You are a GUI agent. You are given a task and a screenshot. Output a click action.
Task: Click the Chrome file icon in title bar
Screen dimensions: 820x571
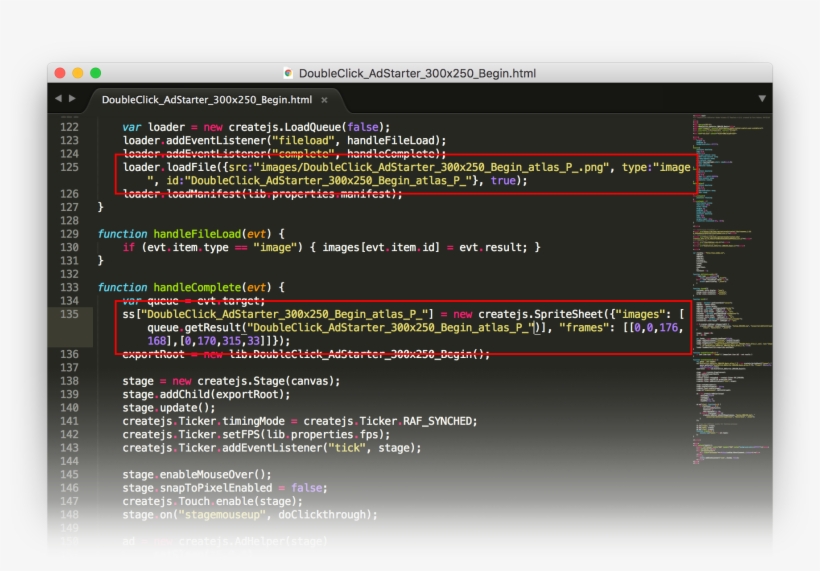289,73
